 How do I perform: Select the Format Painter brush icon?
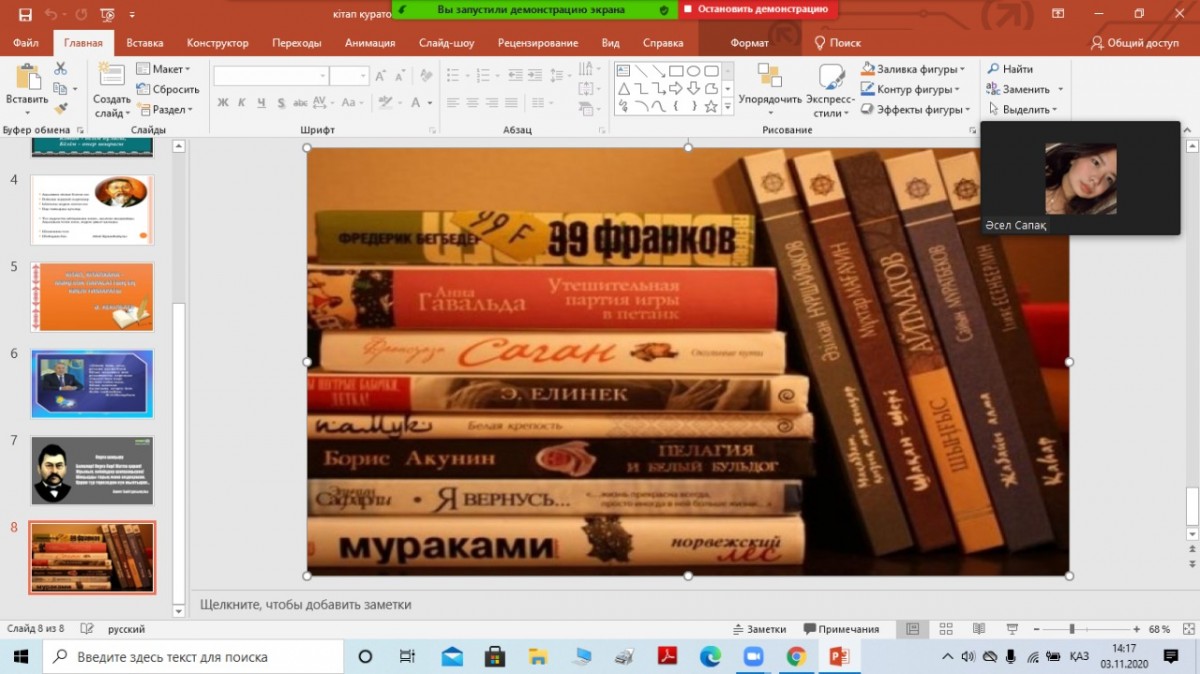point(60,109)
